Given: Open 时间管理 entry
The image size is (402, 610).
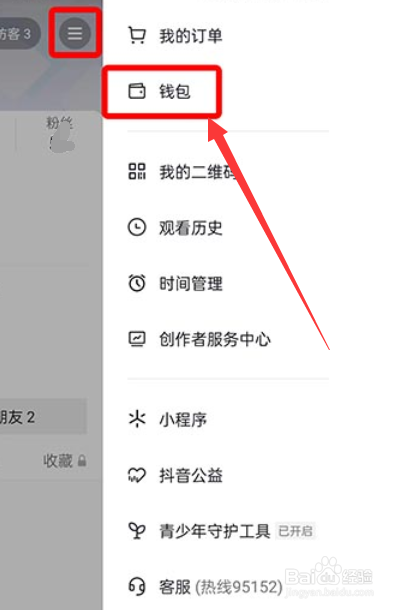Looking at the screenshot, I should [228, 283].
